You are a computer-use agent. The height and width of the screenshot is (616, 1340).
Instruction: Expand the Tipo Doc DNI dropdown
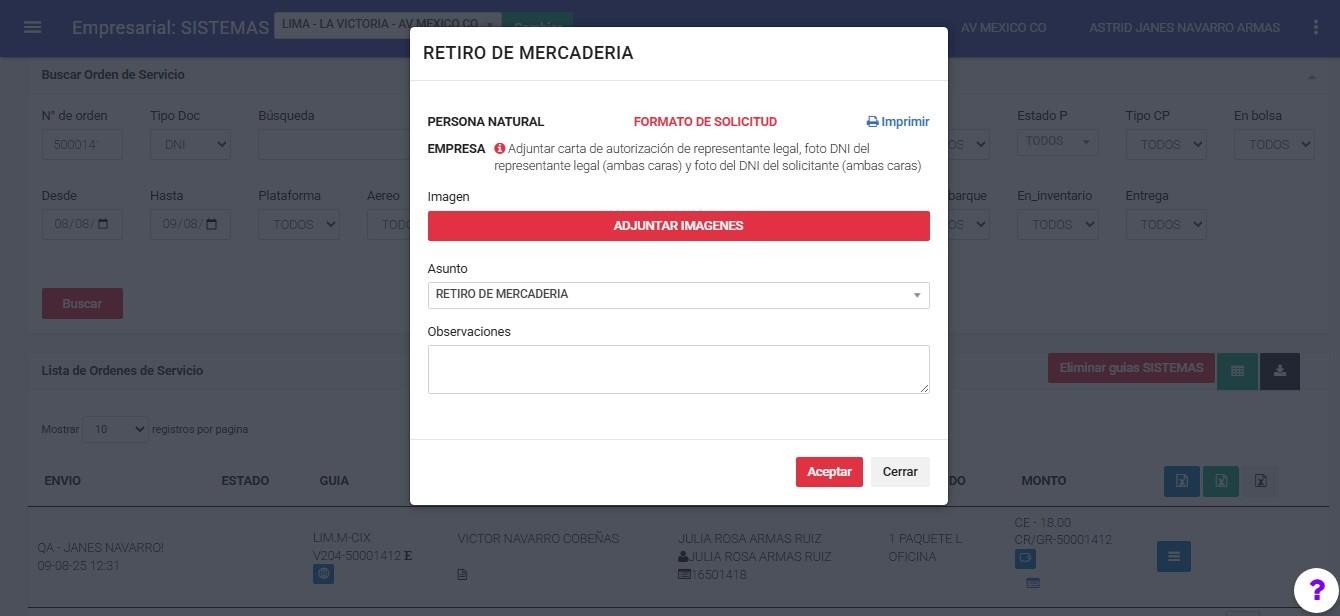[x=190, y=144]
